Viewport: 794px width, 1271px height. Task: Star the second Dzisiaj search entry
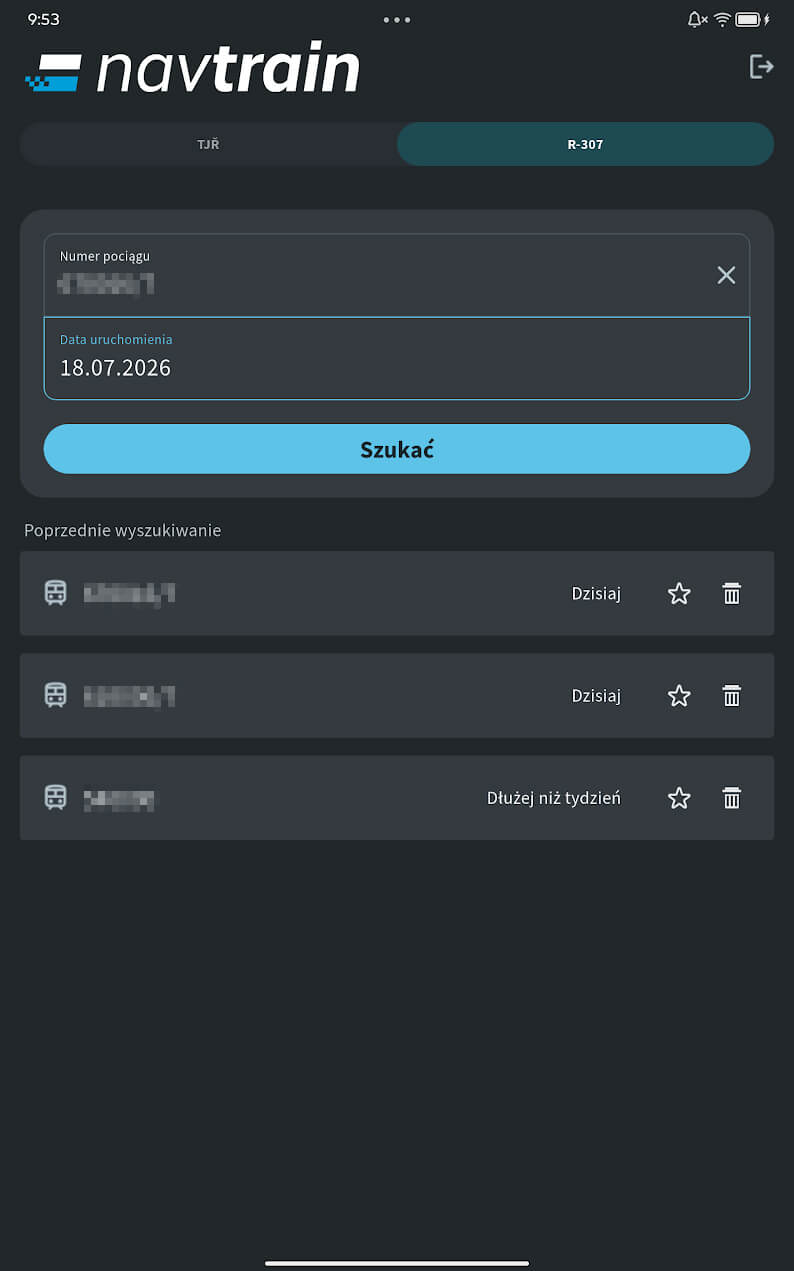[679, 696]
